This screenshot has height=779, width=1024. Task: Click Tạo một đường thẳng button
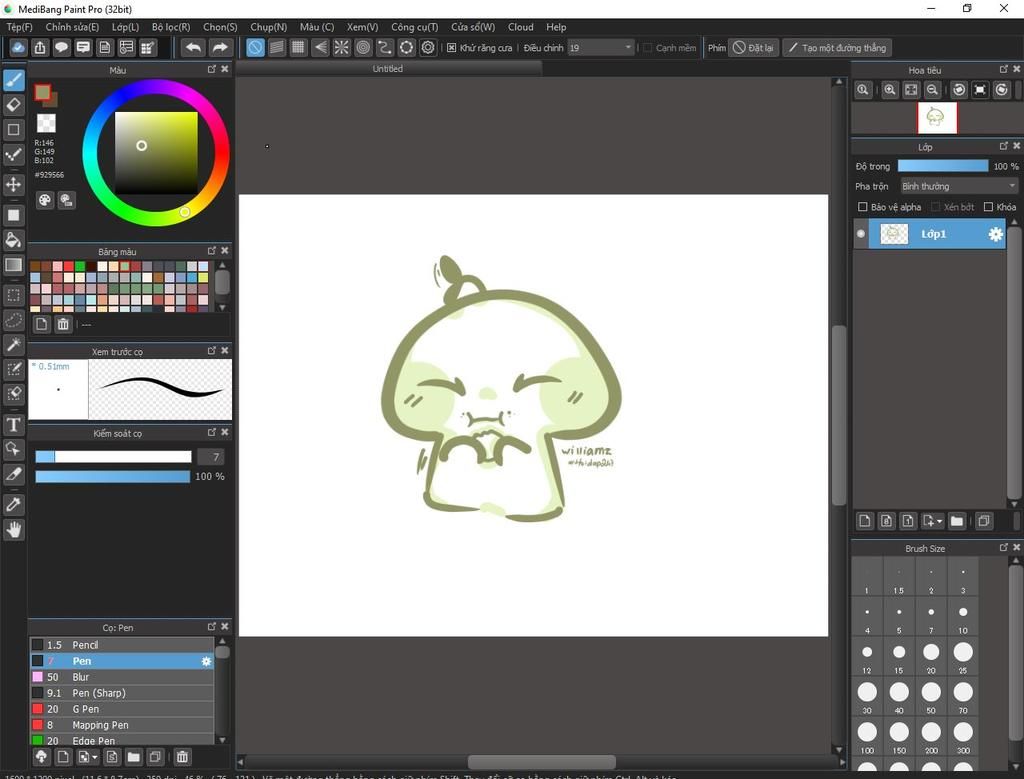[x=837, y=48]
